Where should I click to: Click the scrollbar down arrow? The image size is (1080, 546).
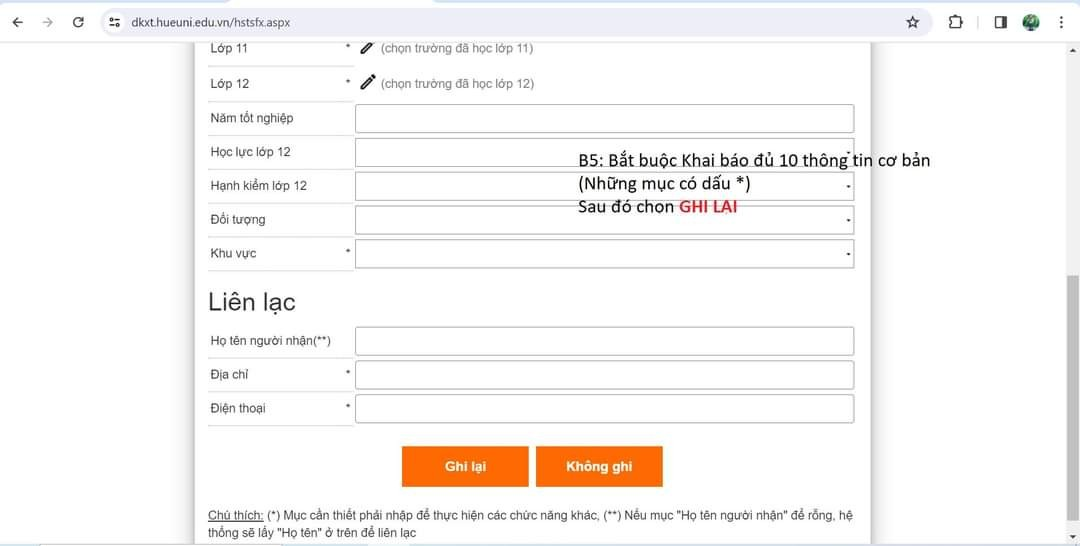pos(1072,537)
